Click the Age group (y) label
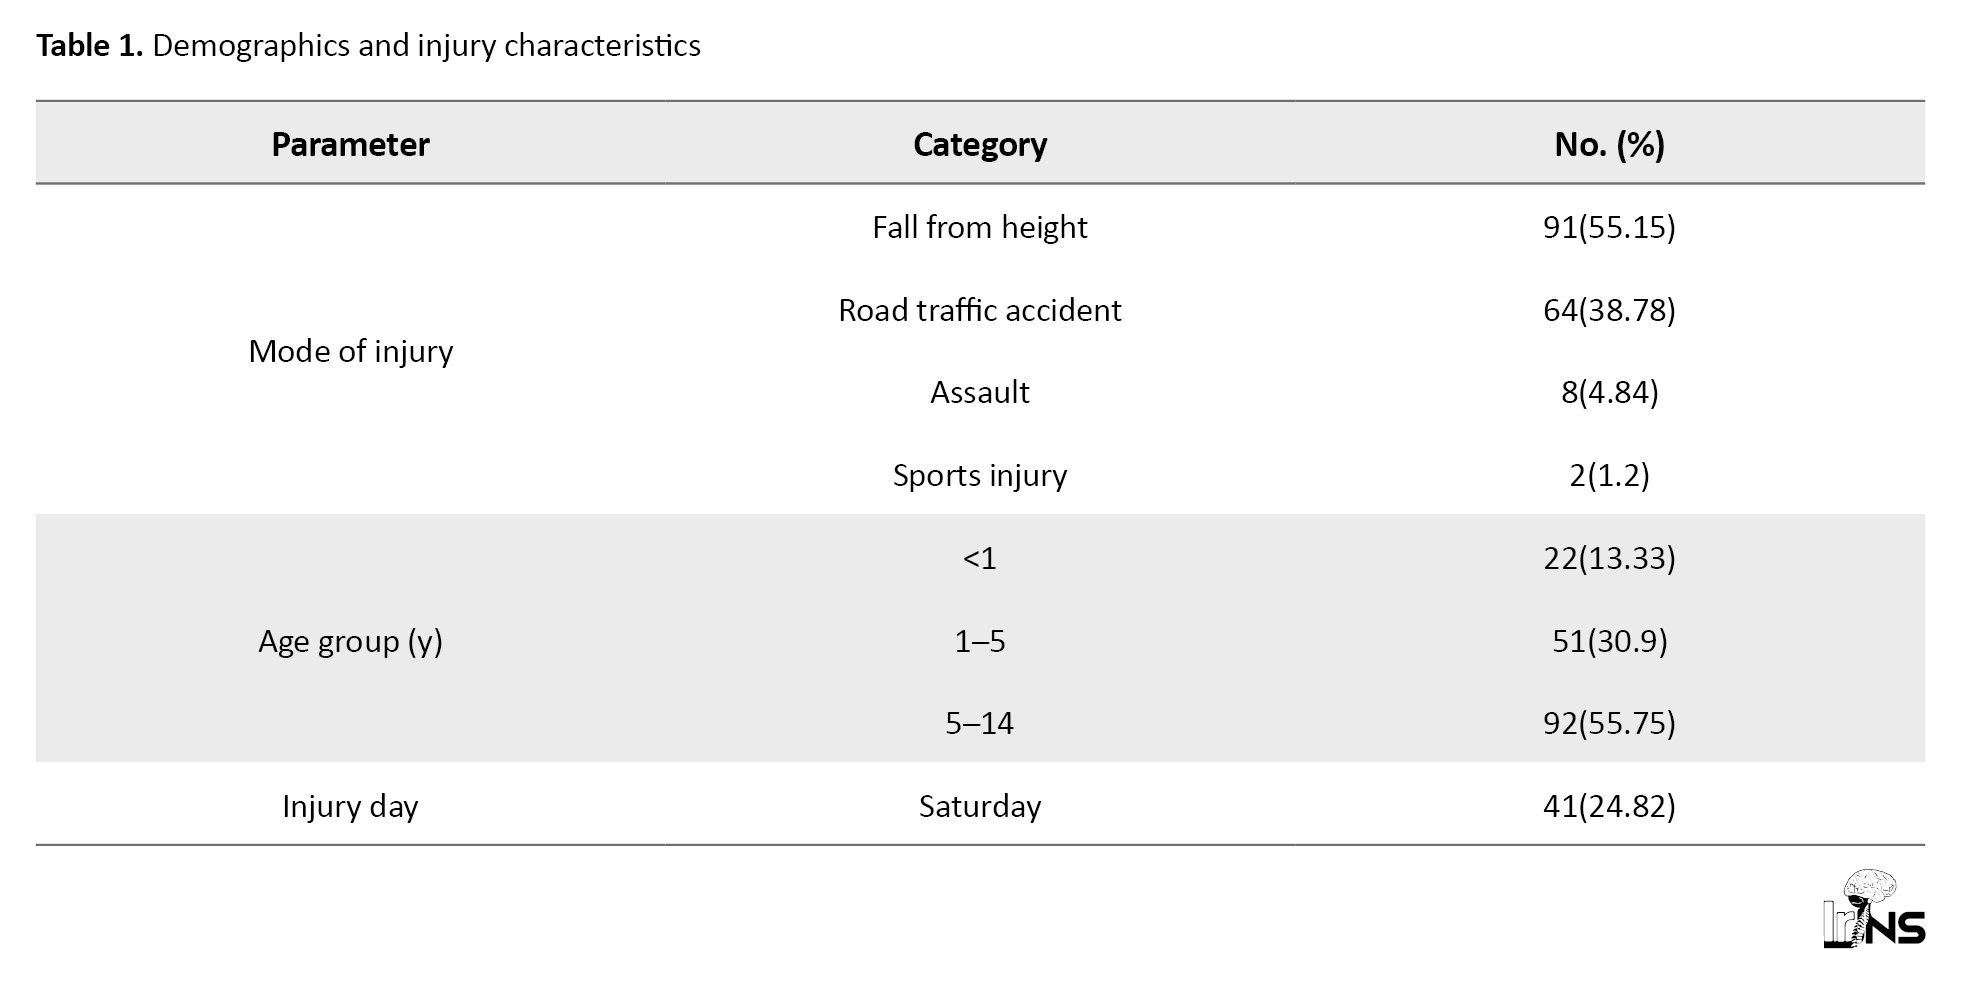The width and height of the screenshot is (1980, 984). tap(350, 641)
